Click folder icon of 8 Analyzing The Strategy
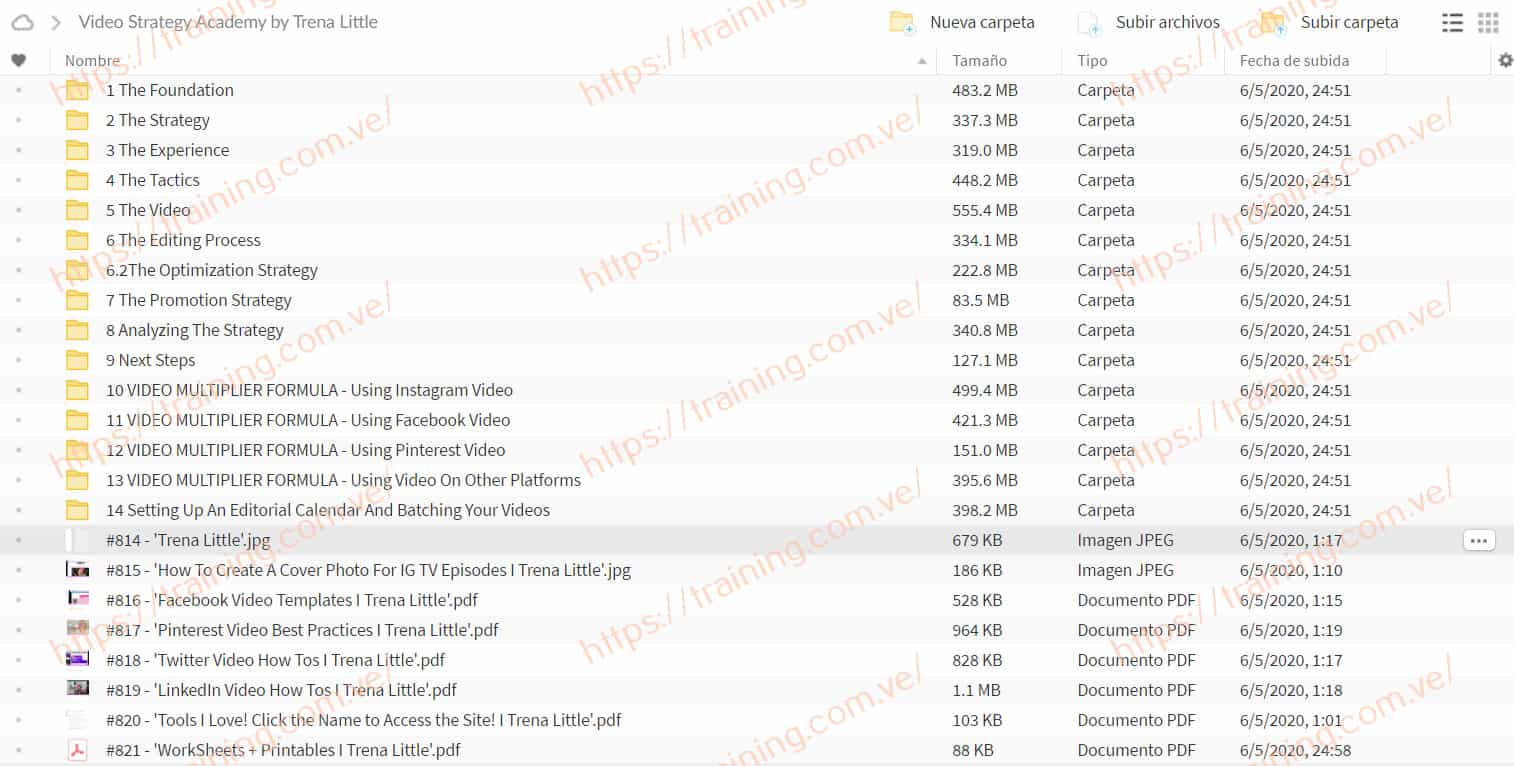This screenshot has width=1514, height=766. click(x=77, y=330)
